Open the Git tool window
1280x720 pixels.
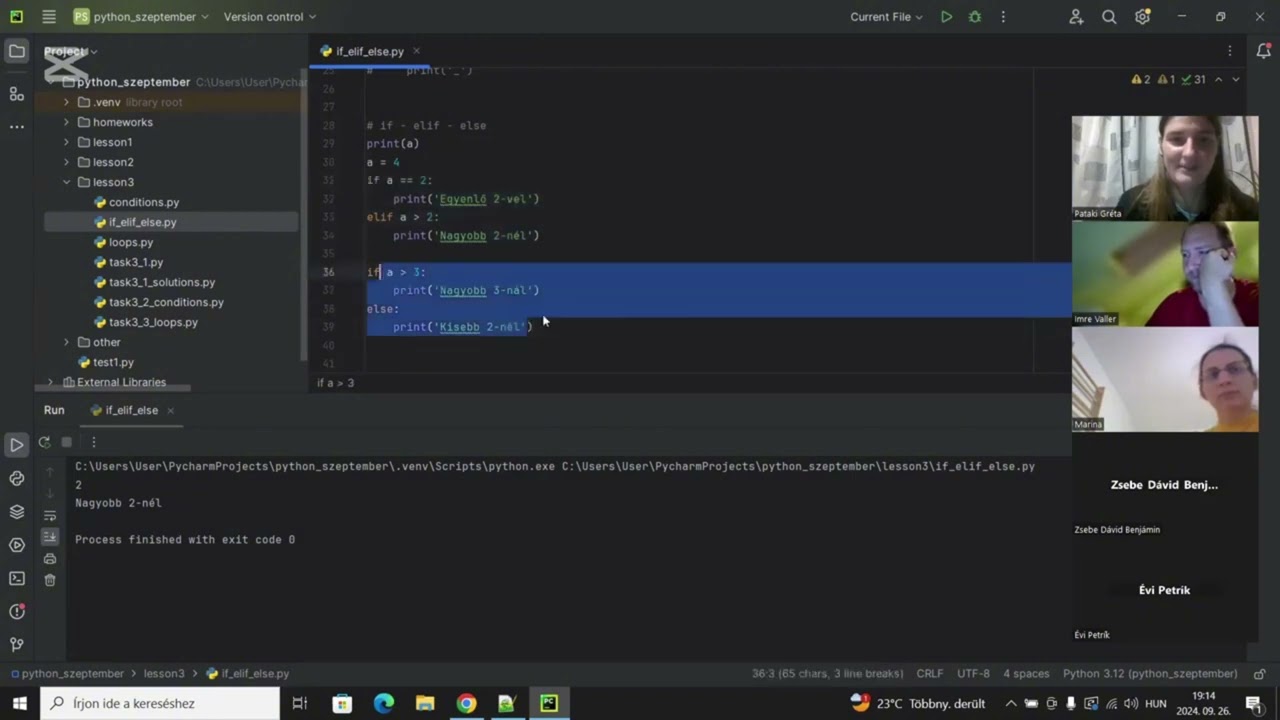(x=17, y=644)
